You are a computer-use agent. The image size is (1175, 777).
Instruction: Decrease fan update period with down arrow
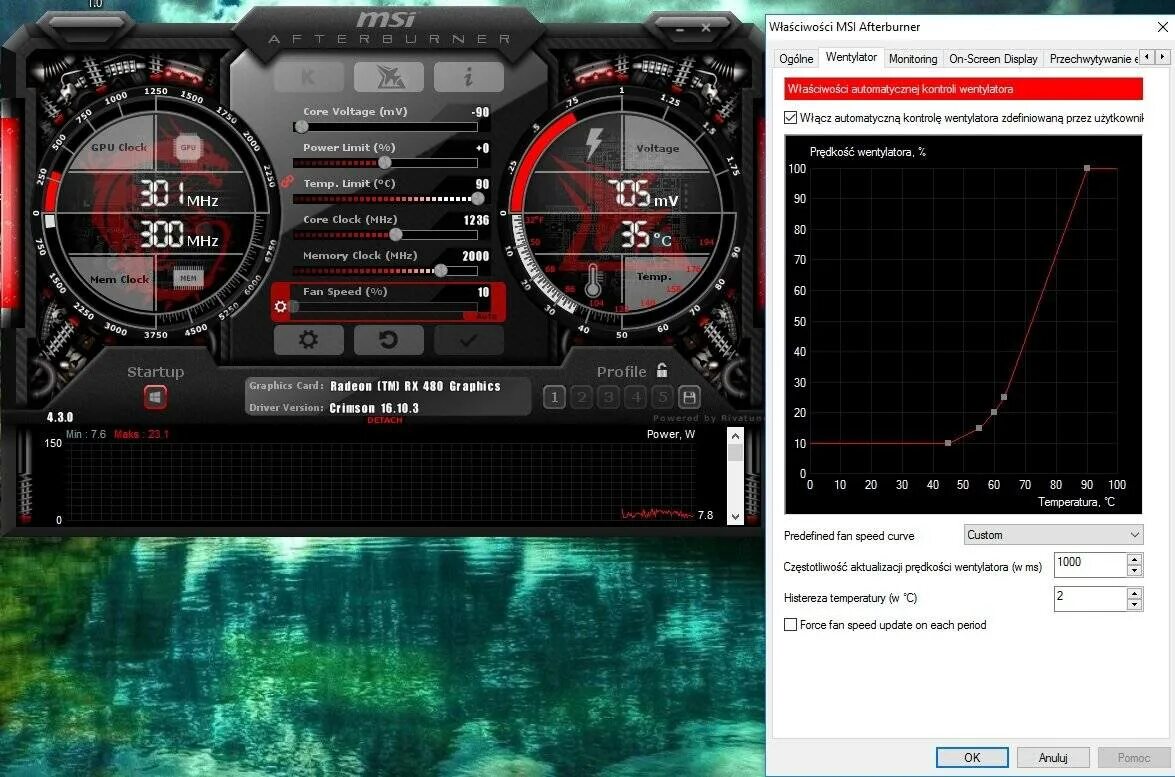1135,571
